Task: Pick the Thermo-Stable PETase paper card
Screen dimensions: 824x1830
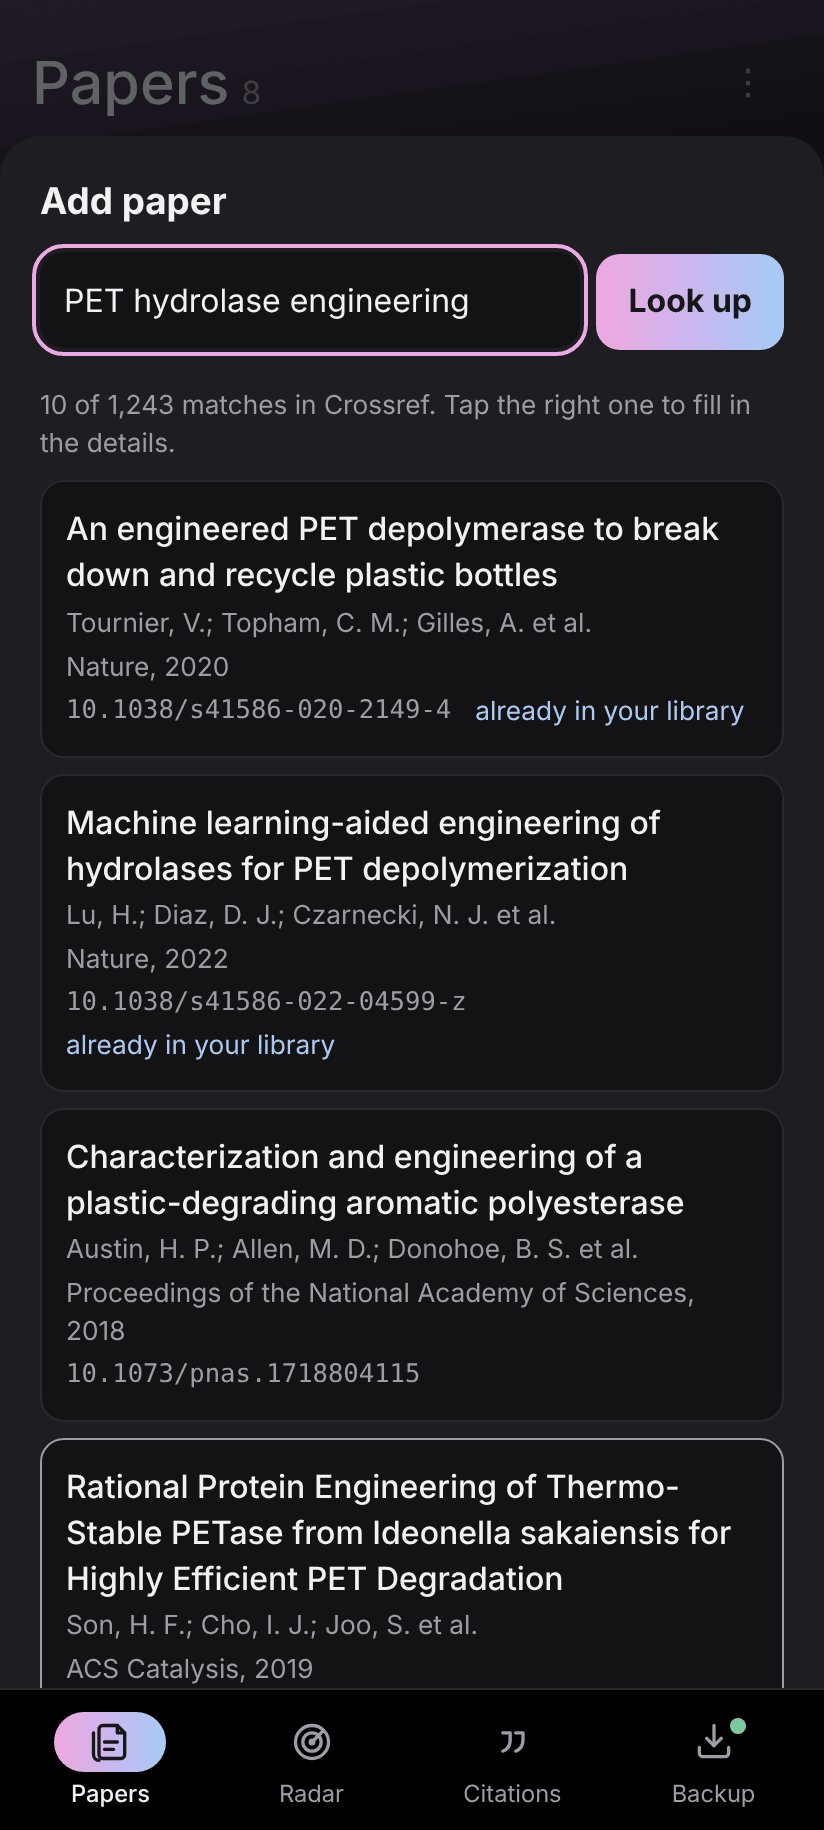Action: click(x=412, y=1564)
